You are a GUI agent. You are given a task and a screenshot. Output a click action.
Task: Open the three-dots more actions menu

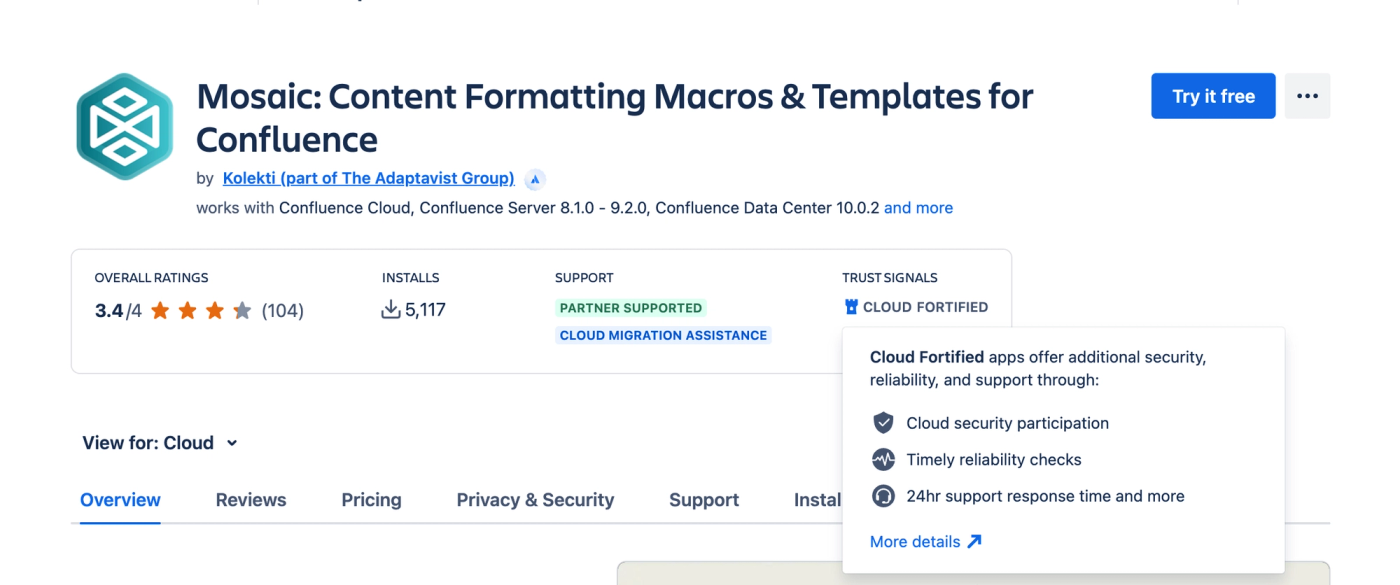(1307, 96)
